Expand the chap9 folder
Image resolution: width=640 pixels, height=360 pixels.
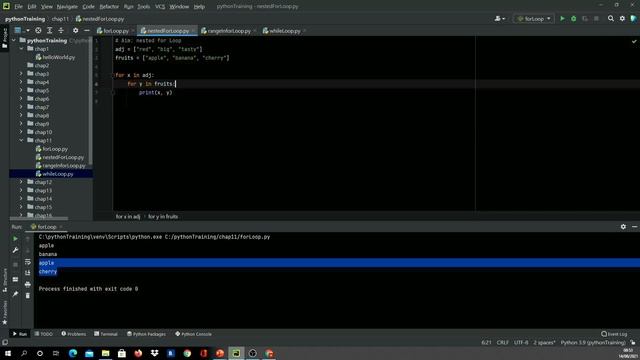click(21, 124)
